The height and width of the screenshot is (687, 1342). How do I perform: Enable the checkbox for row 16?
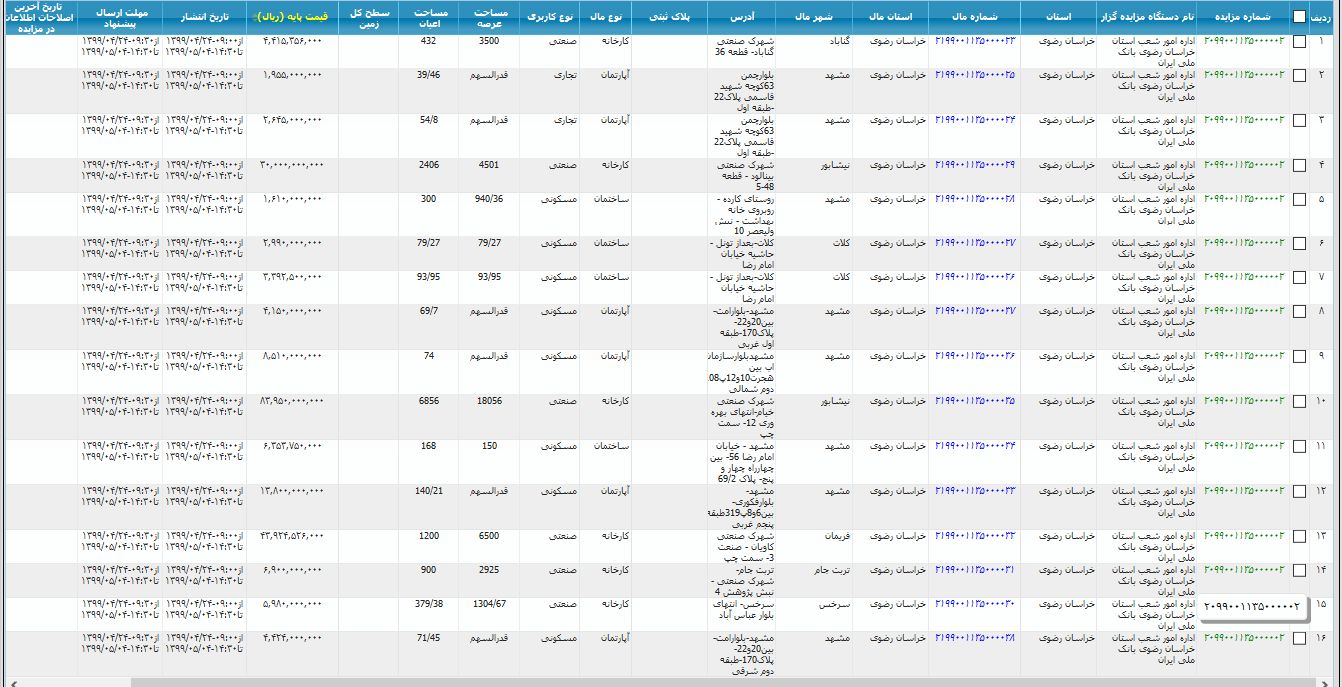coord(1299,638)
